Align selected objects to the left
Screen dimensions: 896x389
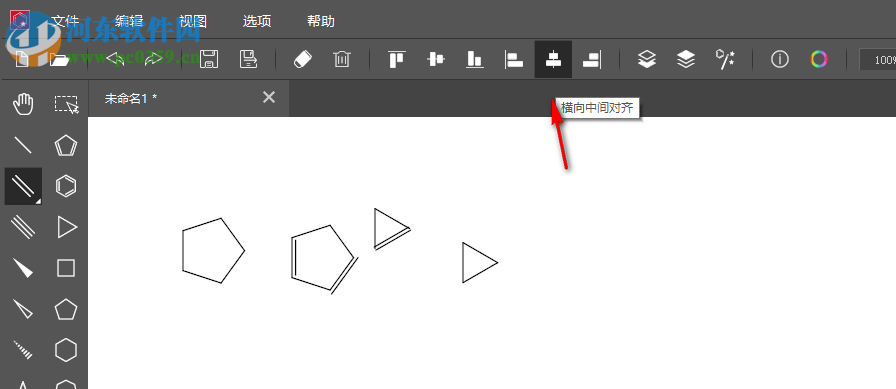(x=514, y=59)
